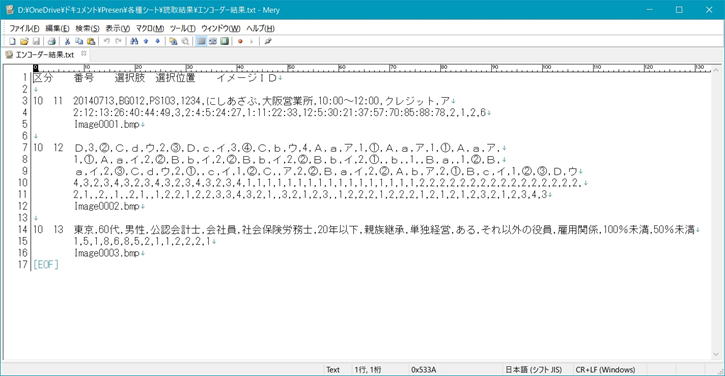The image size is (725, 376).
Task: Click the Cut scissors icon
Action: (x=68, y=41)
